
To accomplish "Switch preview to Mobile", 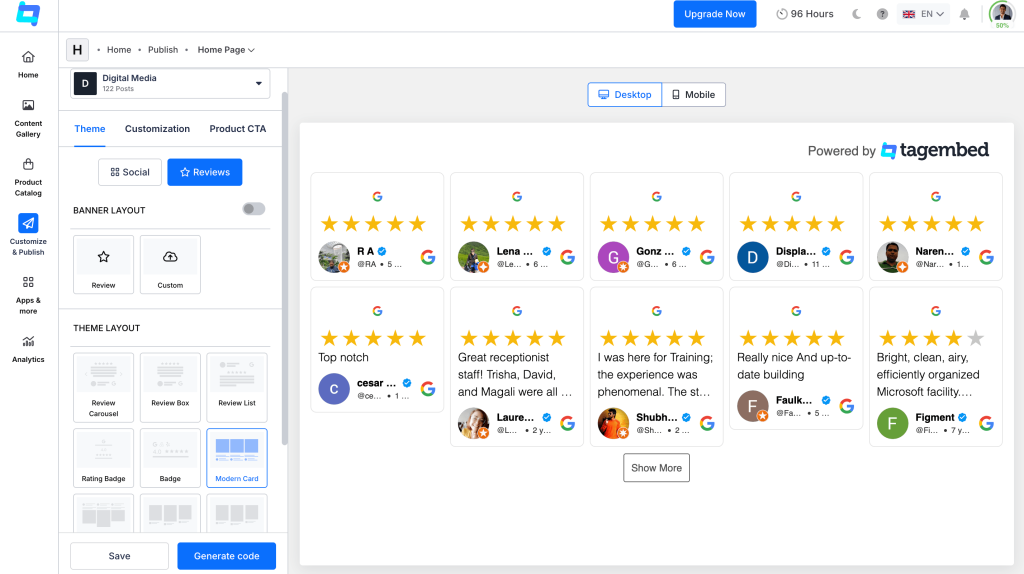I will pyautogui.click(x=694, y=95).
